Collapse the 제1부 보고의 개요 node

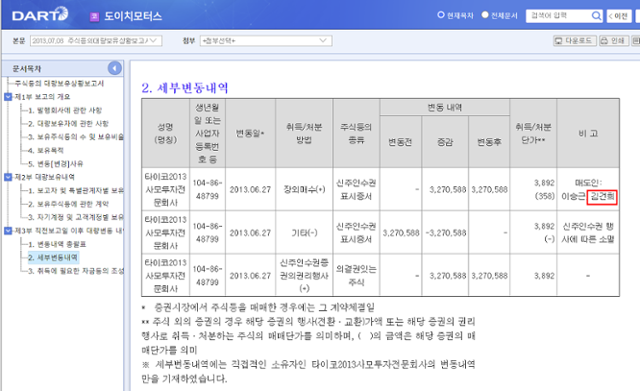click(8, 97)
